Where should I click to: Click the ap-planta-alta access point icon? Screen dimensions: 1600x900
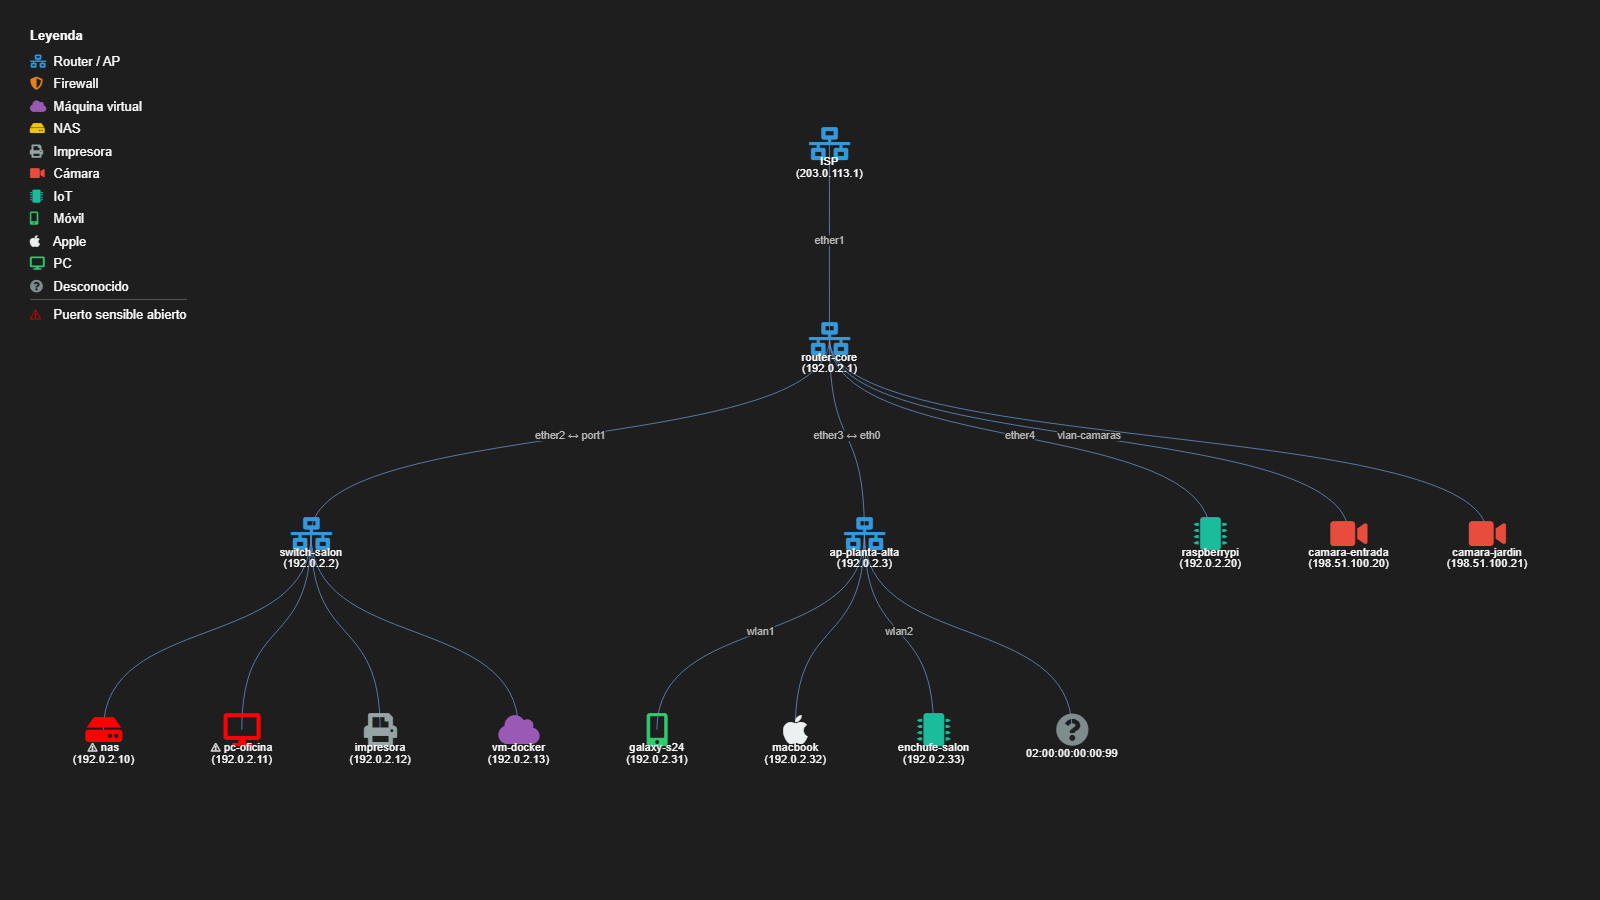pos(864,534)
